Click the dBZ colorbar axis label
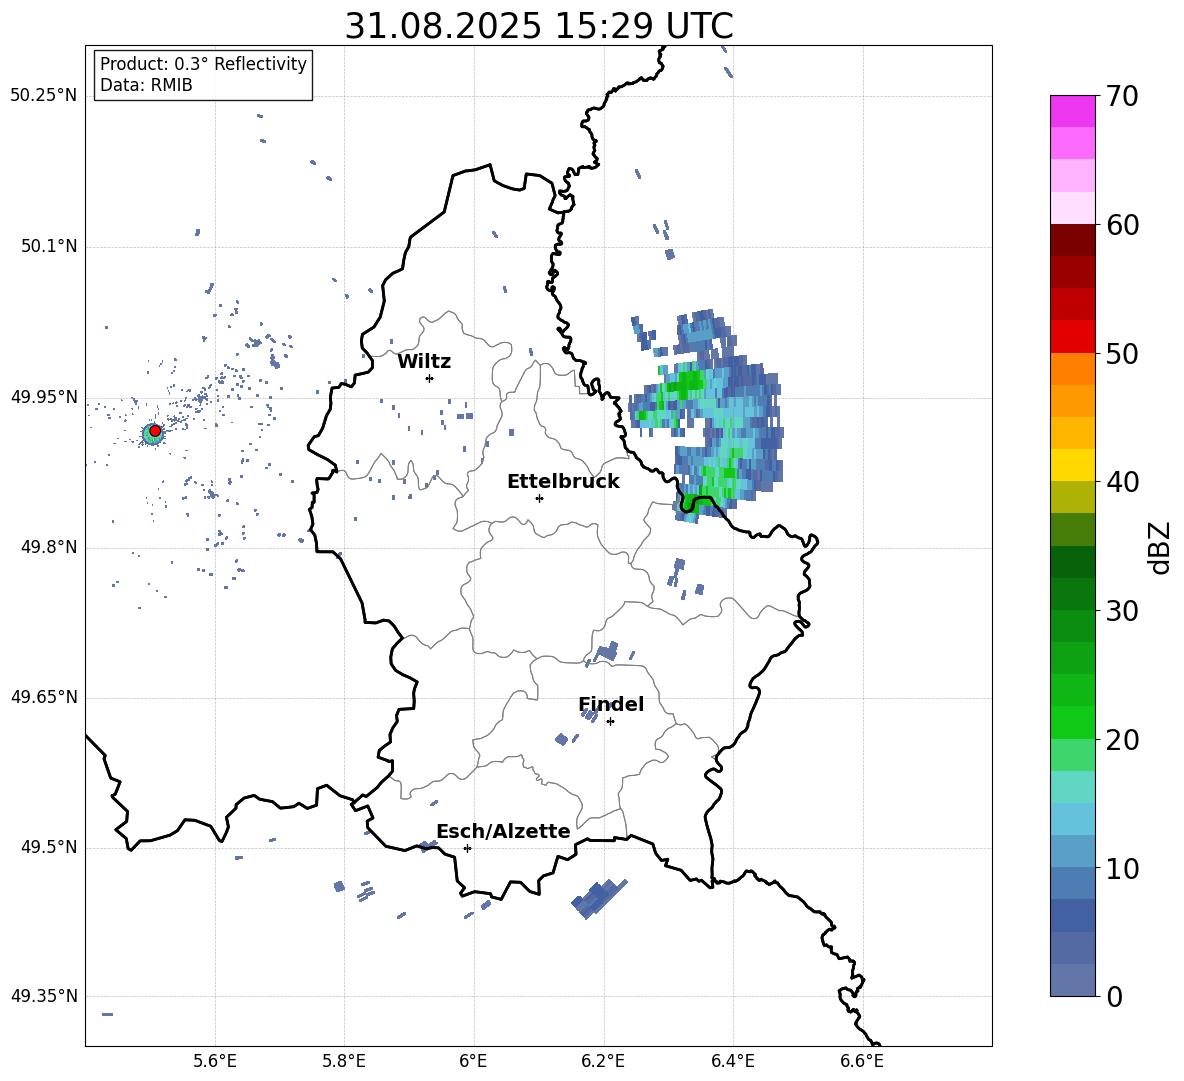 click(1161, 547)
